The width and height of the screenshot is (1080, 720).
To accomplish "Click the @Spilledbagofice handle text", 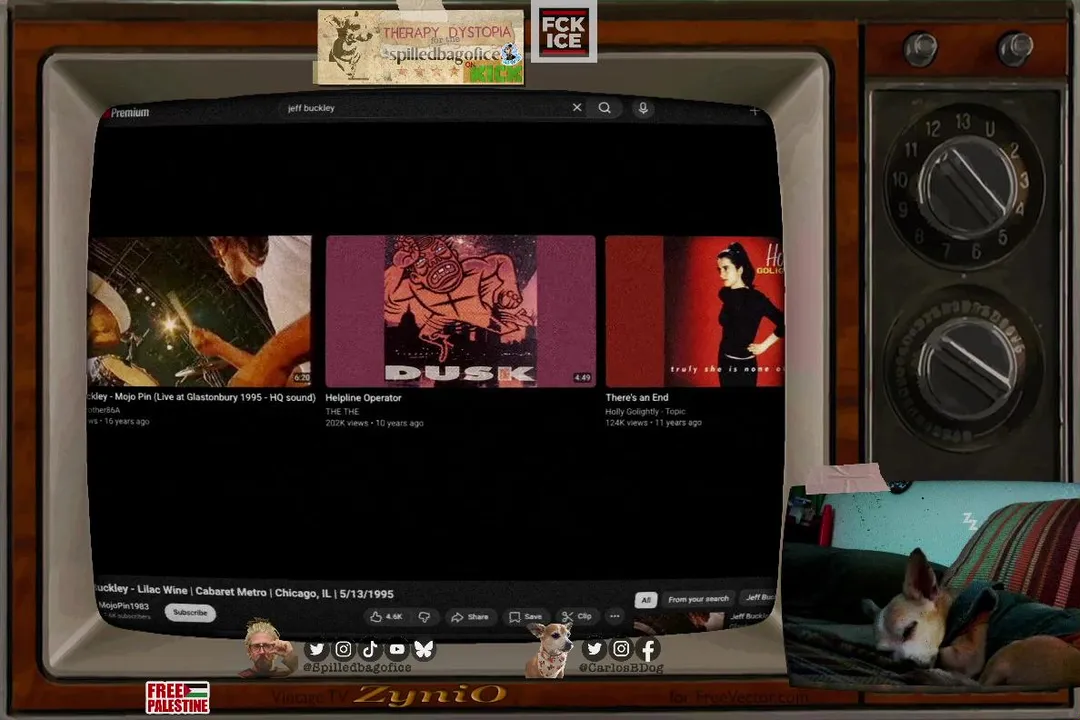I will (x=357, y=668).
